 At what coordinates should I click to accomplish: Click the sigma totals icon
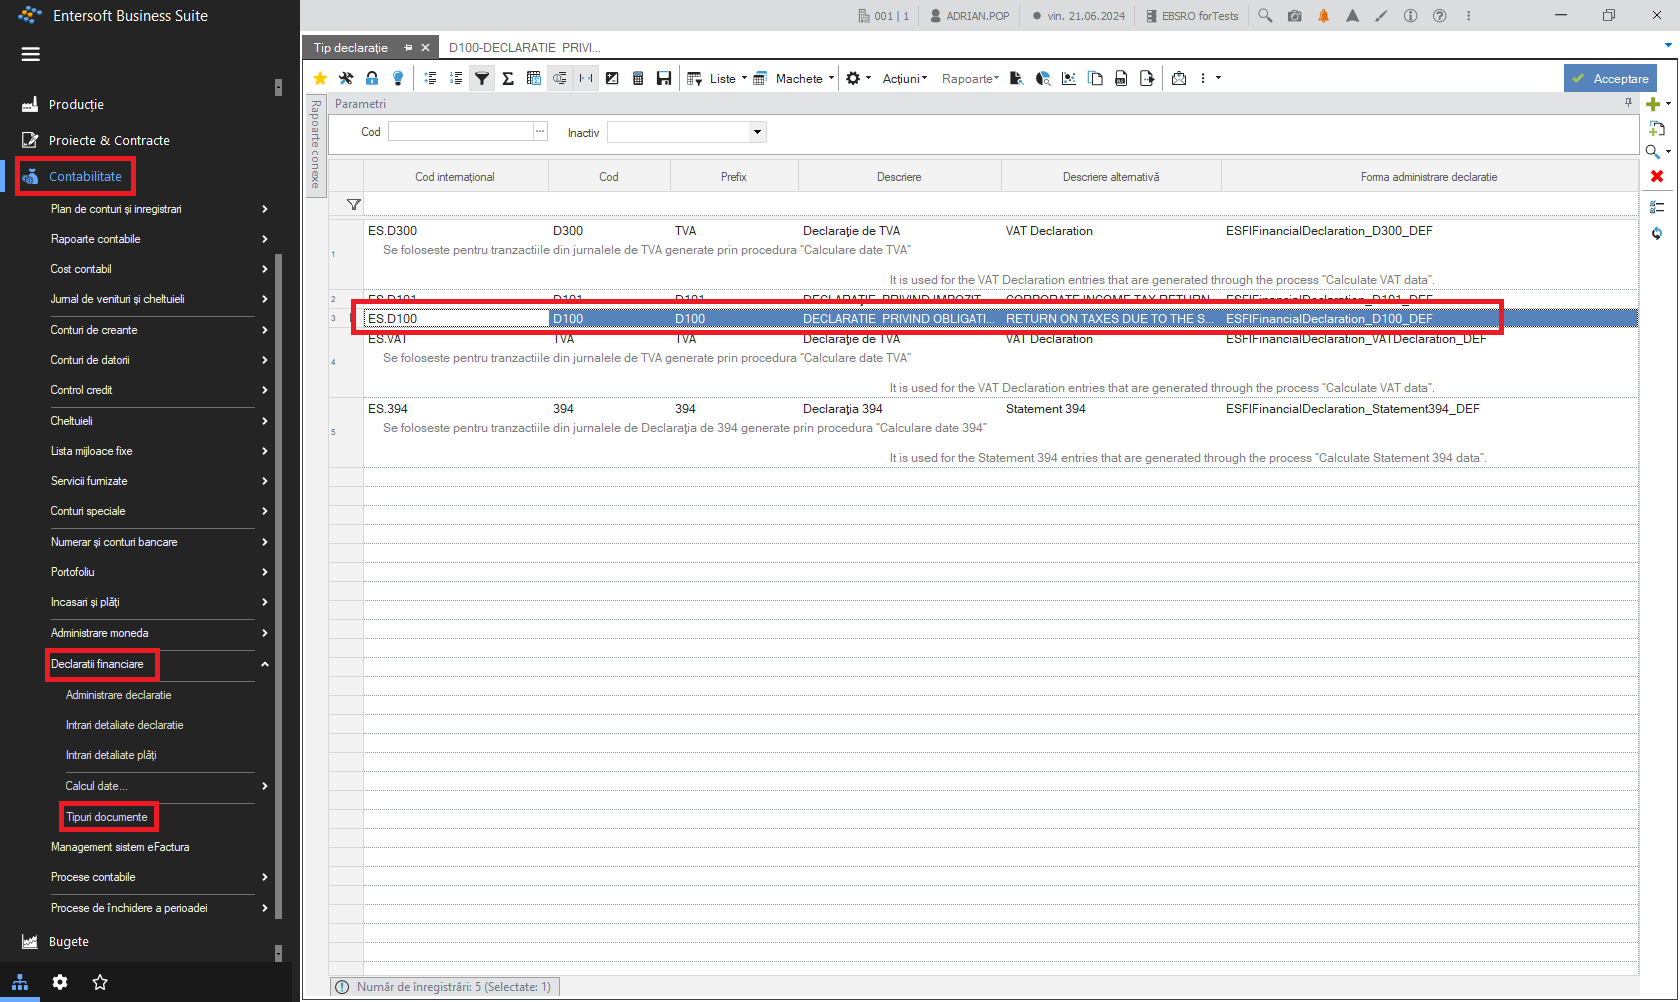click(x=508, y=78)
